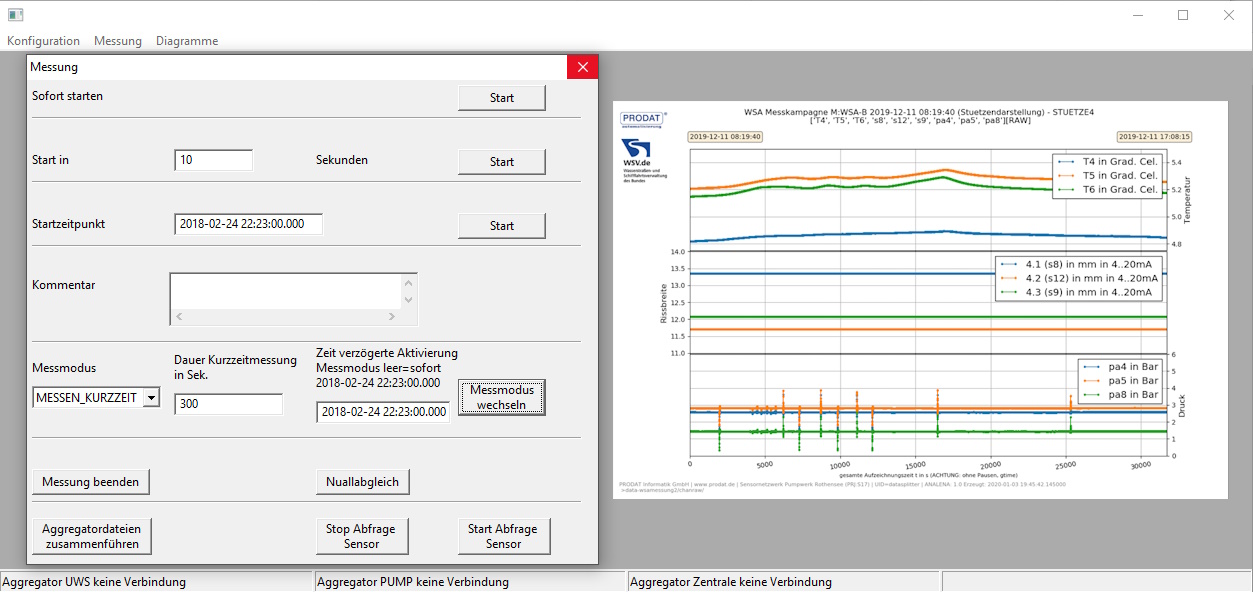Open the Messung menu
The image size is (1253, 592).
click(x=118, y=41)
